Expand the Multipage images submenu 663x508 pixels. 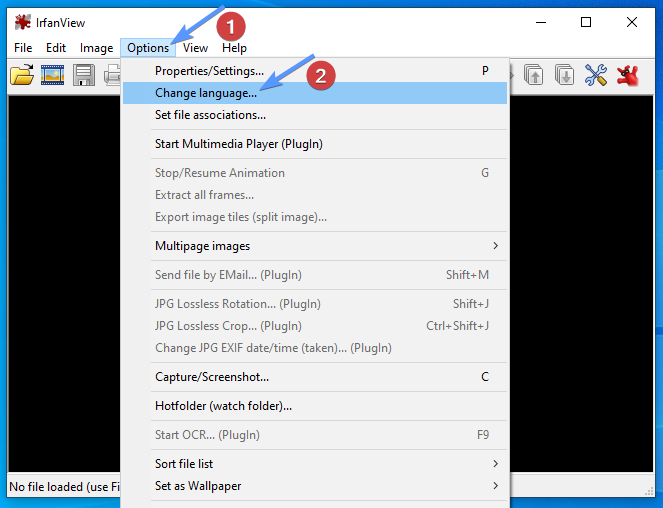click(315, 246)
